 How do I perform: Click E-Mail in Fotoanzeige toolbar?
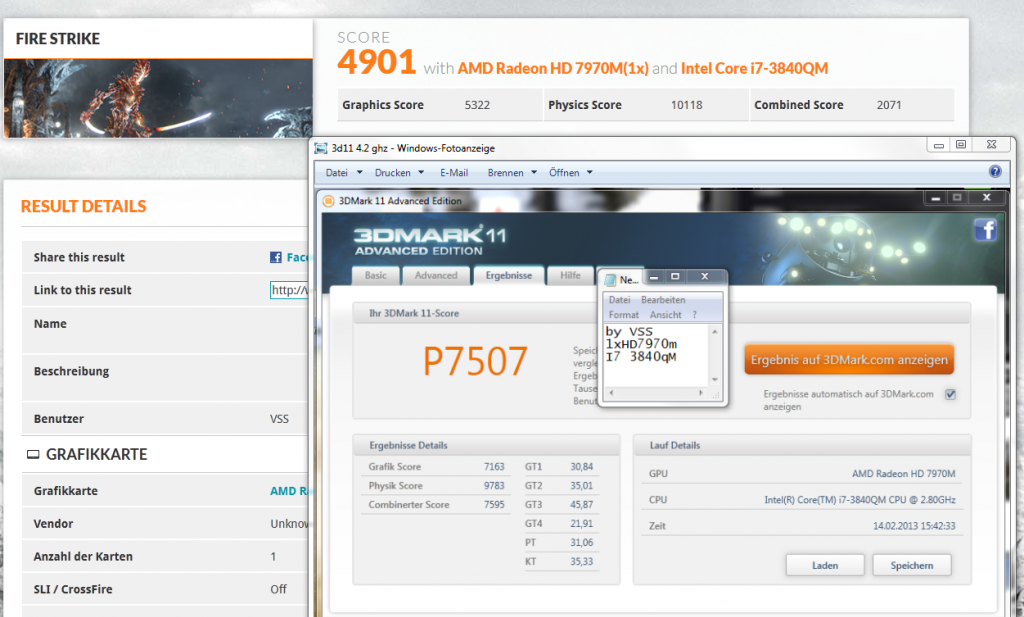454,172
